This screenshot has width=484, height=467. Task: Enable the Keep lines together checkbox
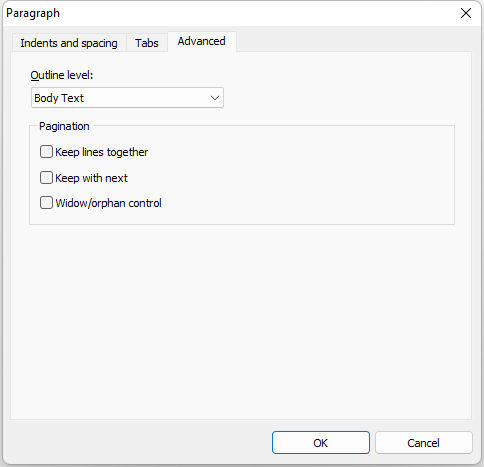tap(46, 152)
